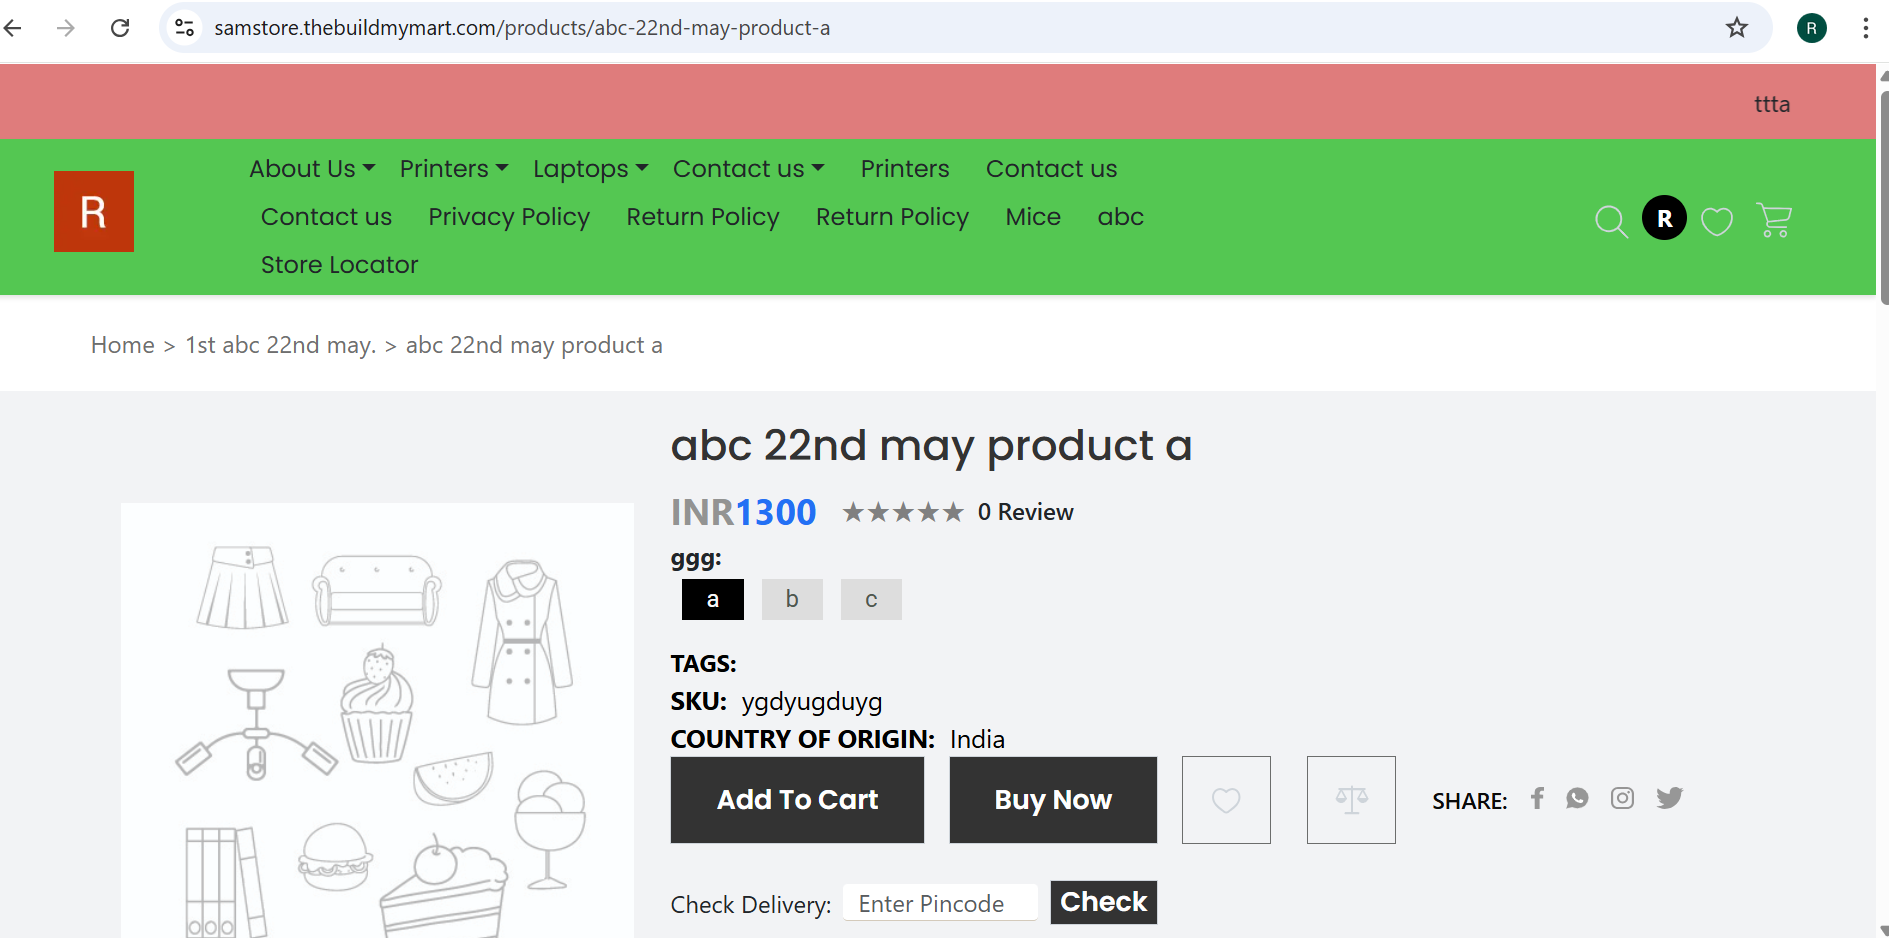Open the Chrome profile avatar
1889x938 pixels.
pyautogui.click(x=1812, y=28)
